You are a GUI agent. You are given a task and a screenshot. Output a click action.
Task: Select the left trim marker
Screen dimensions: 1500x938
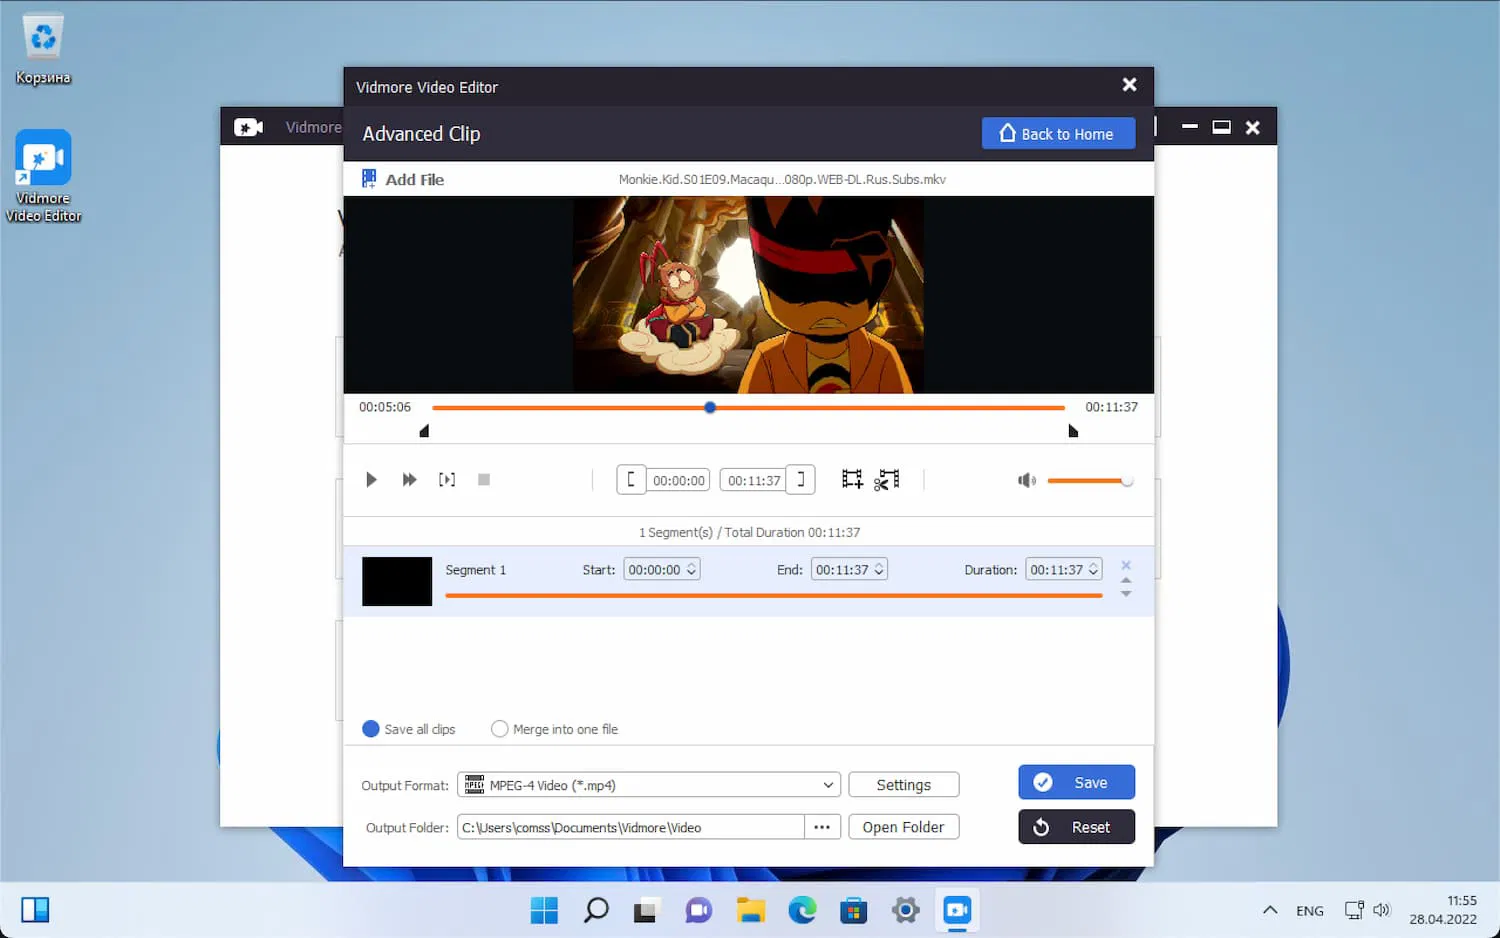click(x=424, y=431)
